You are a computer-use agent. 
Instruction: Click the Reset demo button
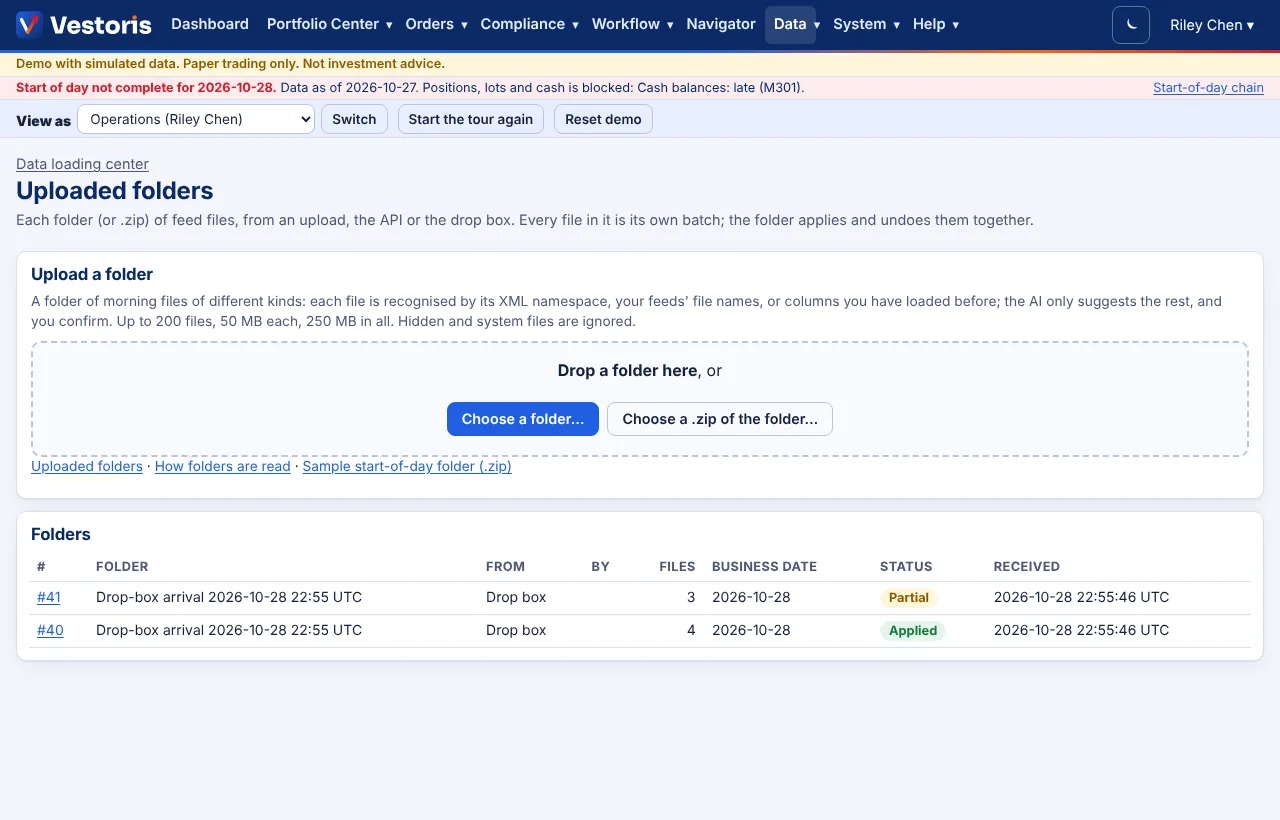603,119
